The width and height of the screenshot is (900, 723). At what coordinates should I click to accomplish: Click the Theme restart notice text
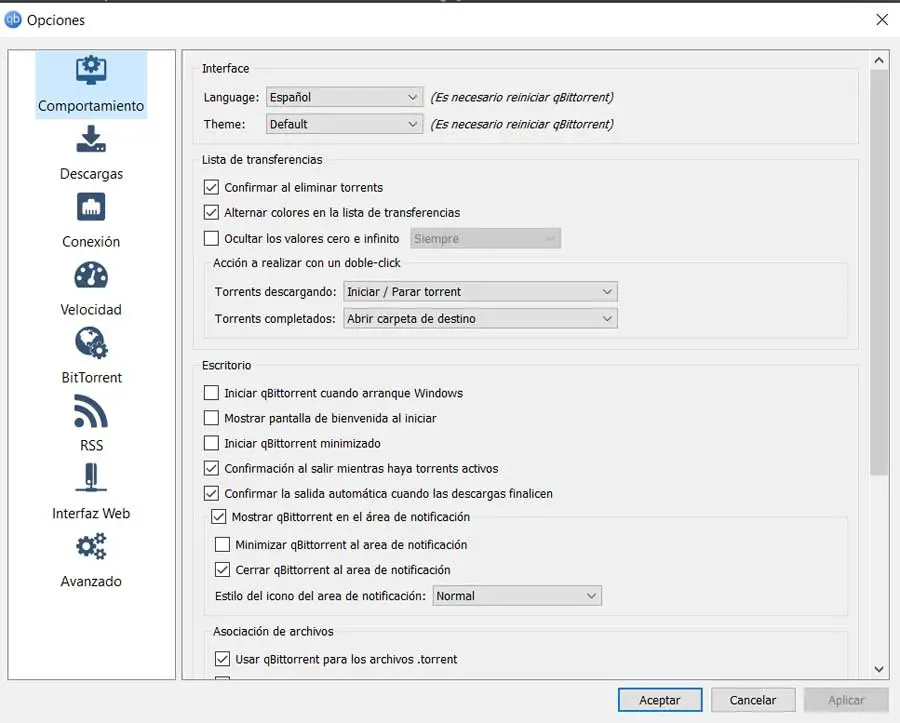point(522,124)
